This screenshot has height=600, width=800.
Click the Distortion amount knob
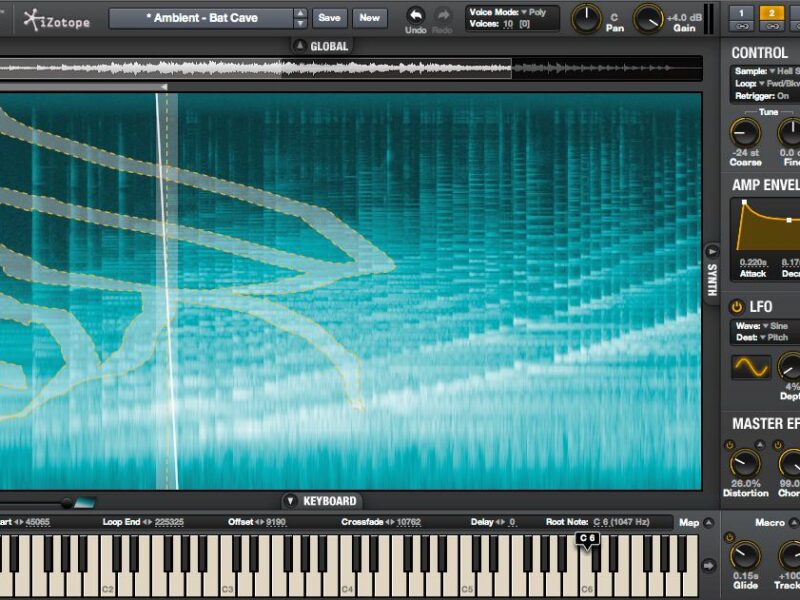tap(745, 463)
